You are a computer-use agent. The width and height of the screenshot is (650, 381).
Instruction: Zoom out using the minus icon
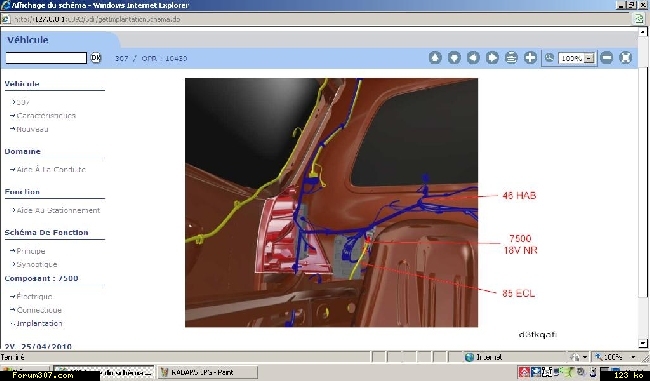(606, 58)
